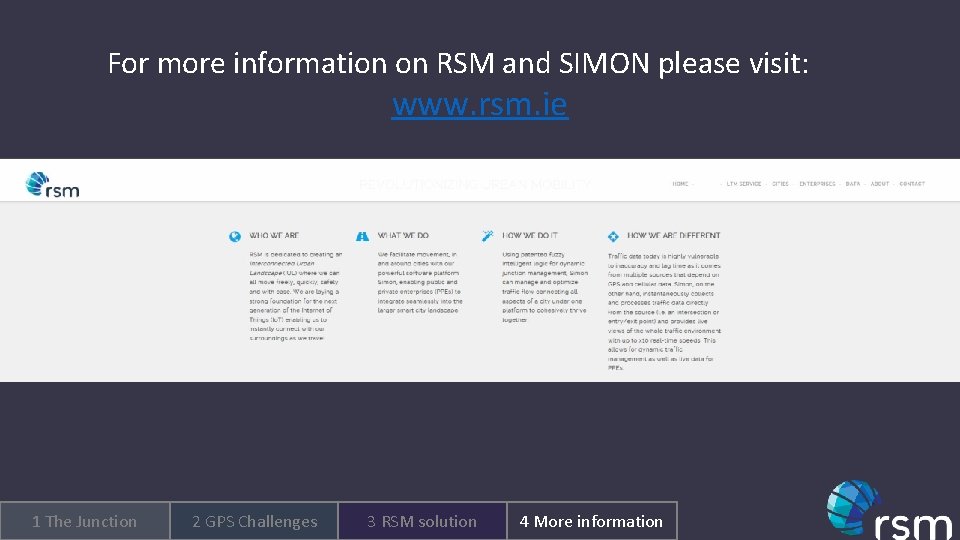Click the faint 'Revolutionizing Urban Mobility' banner text

[x=474, y=184]
